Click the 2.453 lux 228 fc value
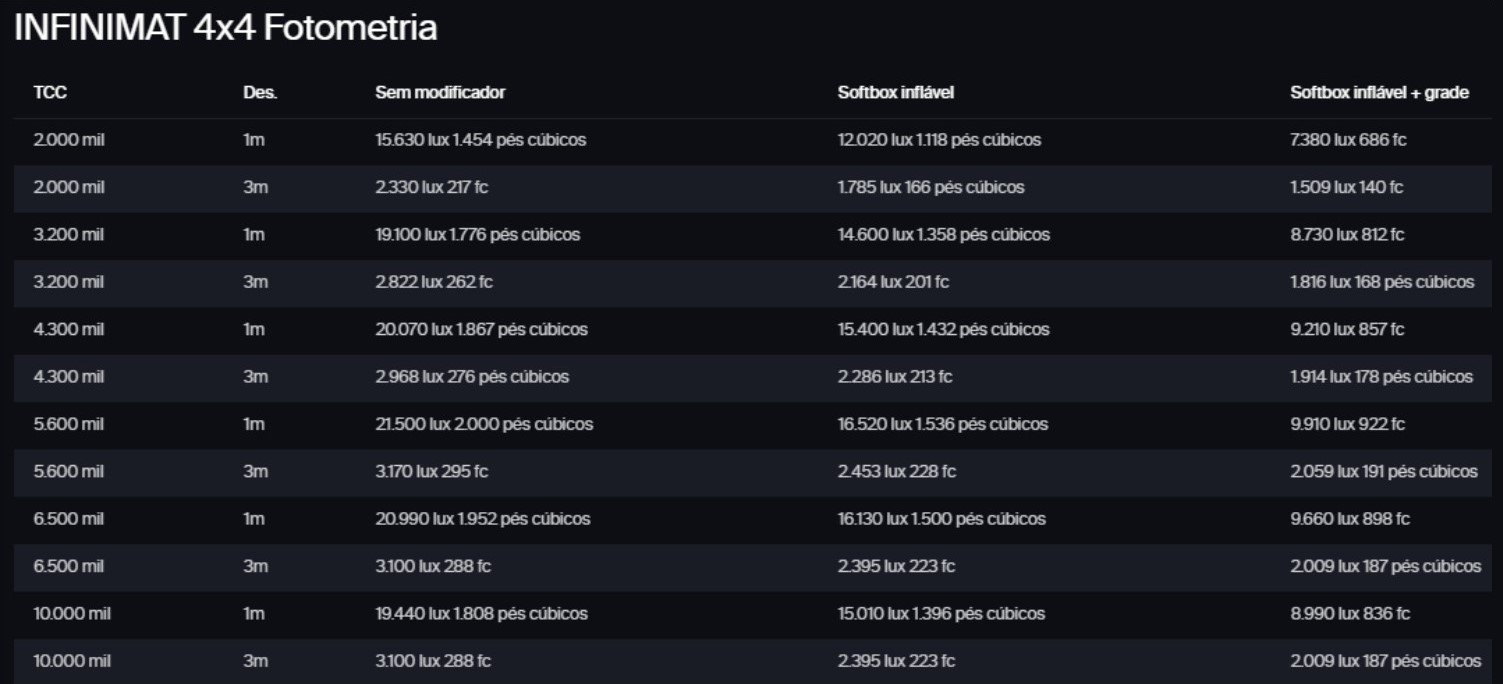 pos(896,471)
